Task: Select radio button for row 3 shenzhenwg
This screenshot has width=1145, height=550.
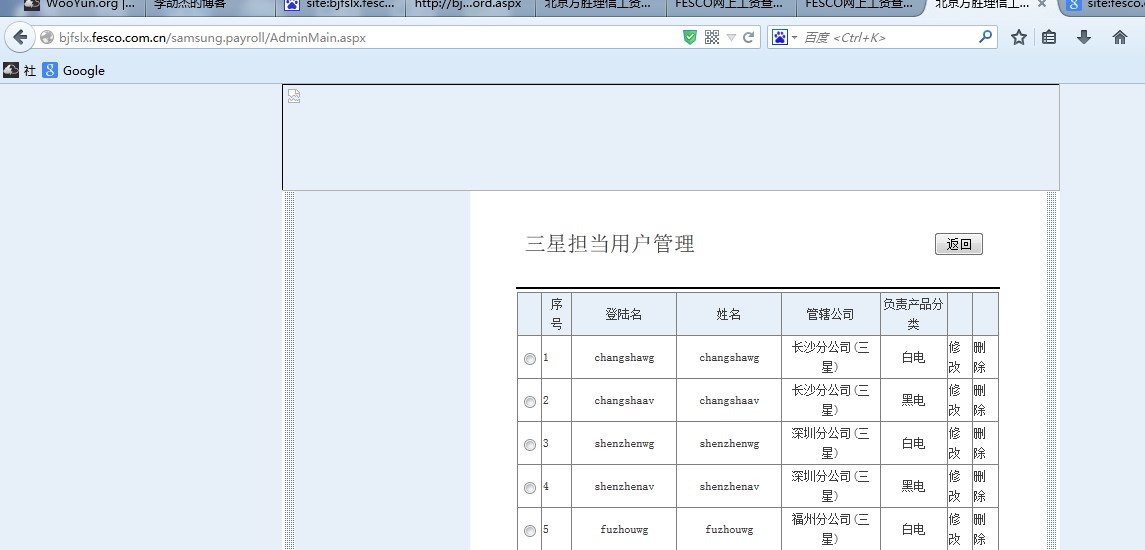Action: pos(530,445)
